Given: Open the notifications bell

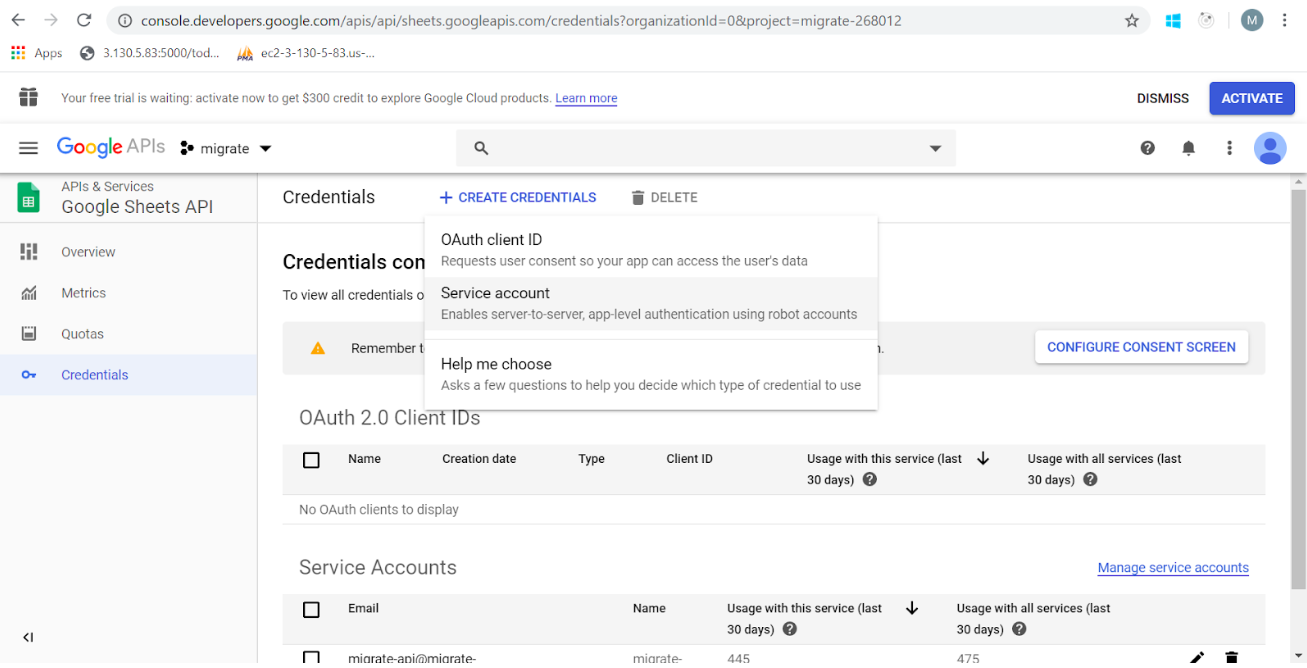Looking at the screenshot, I should click(x=1188, y=147).
